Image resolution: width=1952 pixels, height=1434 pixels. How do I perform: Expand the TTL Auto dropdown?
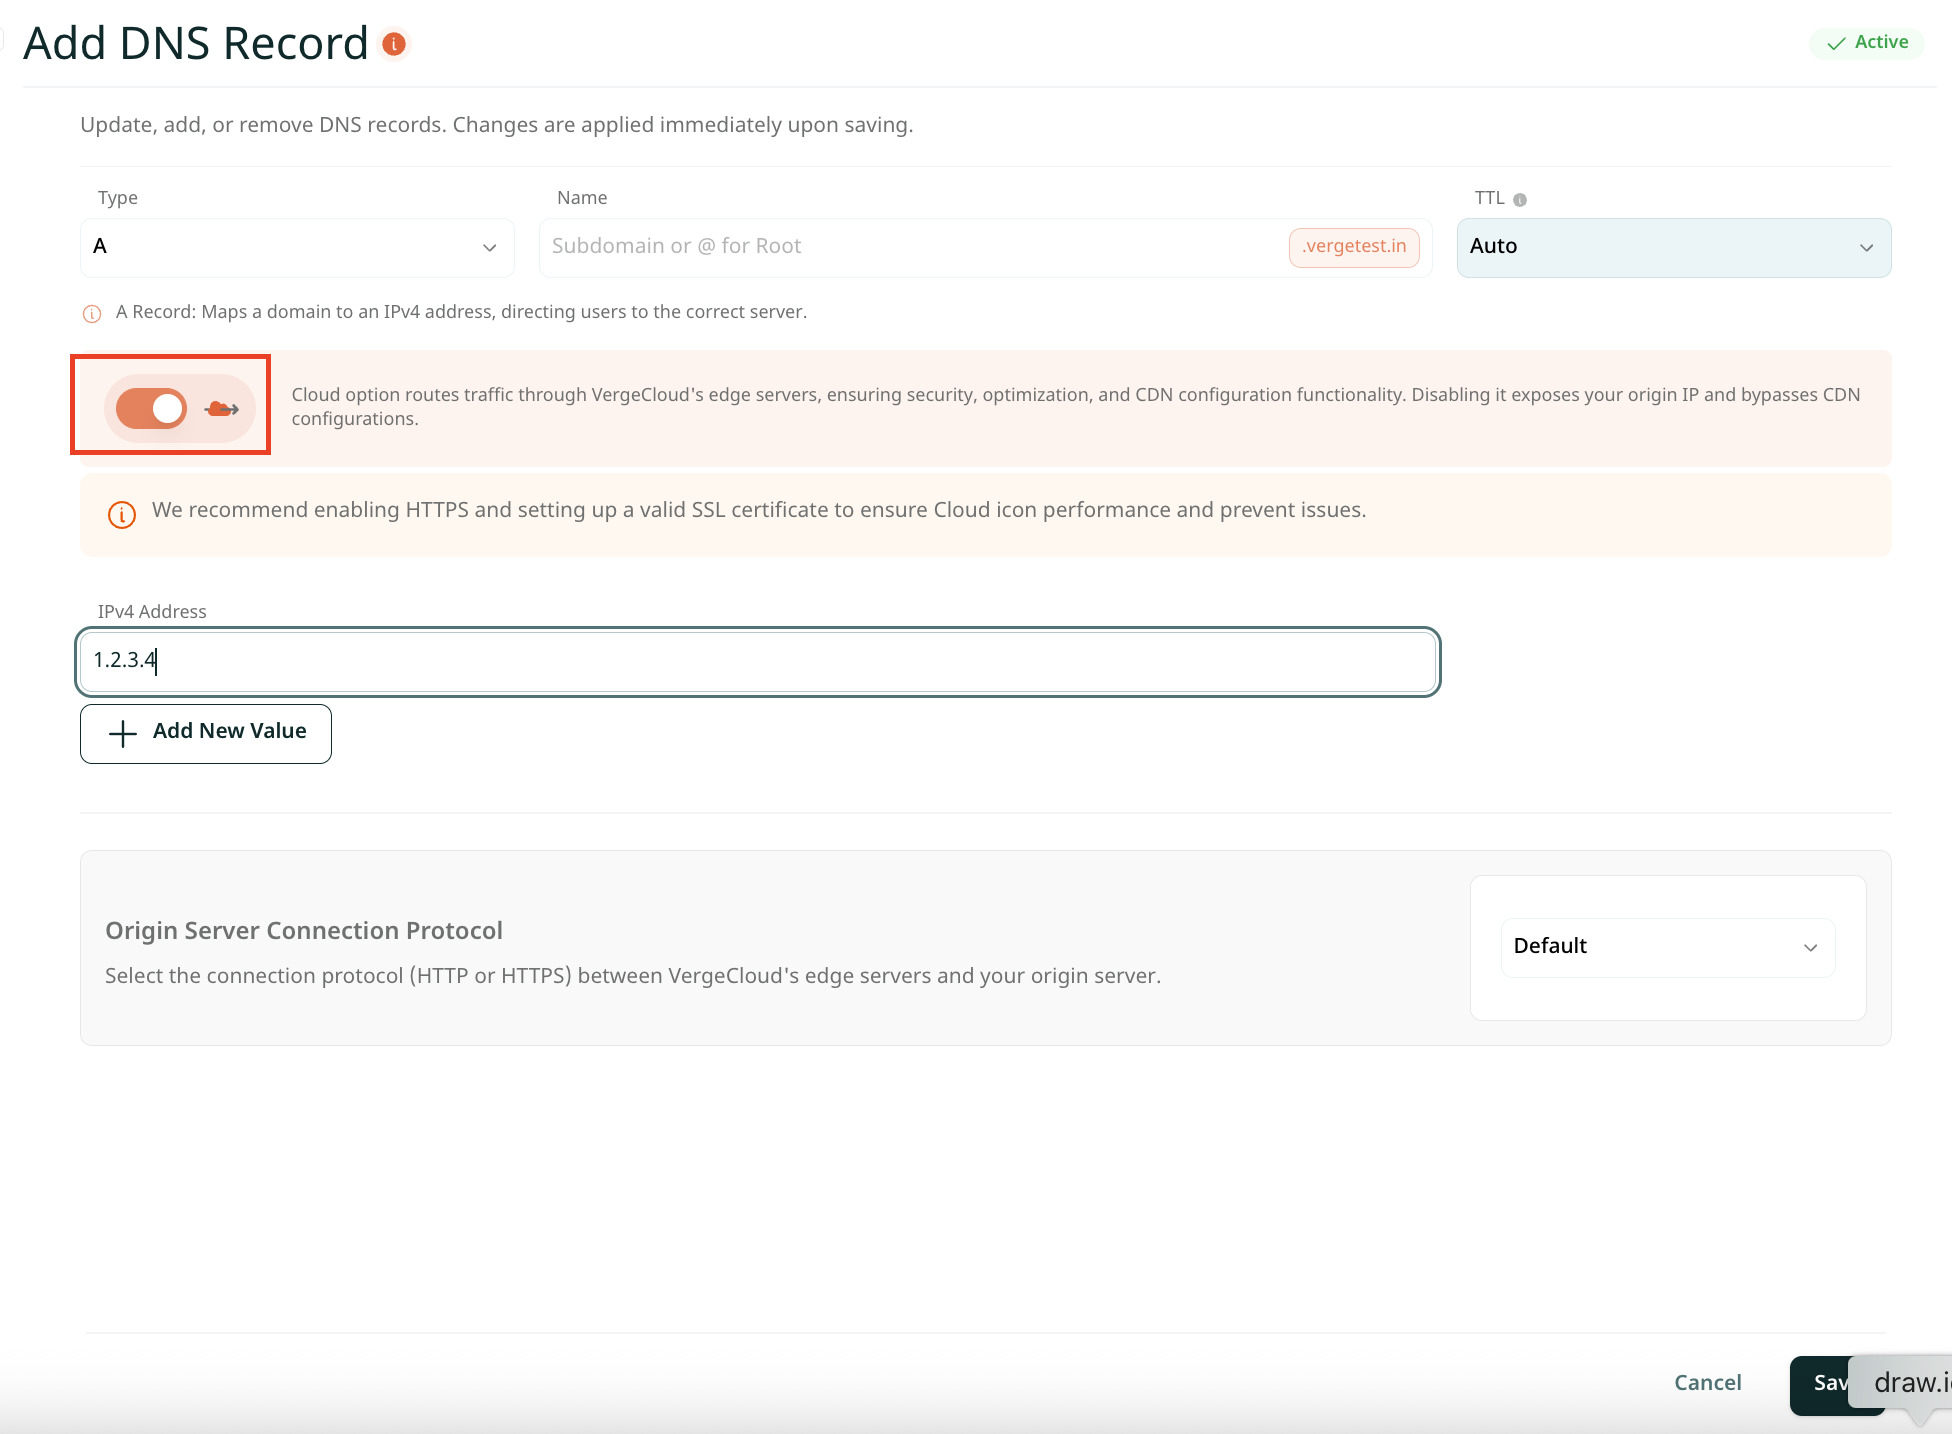pyautogui.click(x=1673, y=247)
